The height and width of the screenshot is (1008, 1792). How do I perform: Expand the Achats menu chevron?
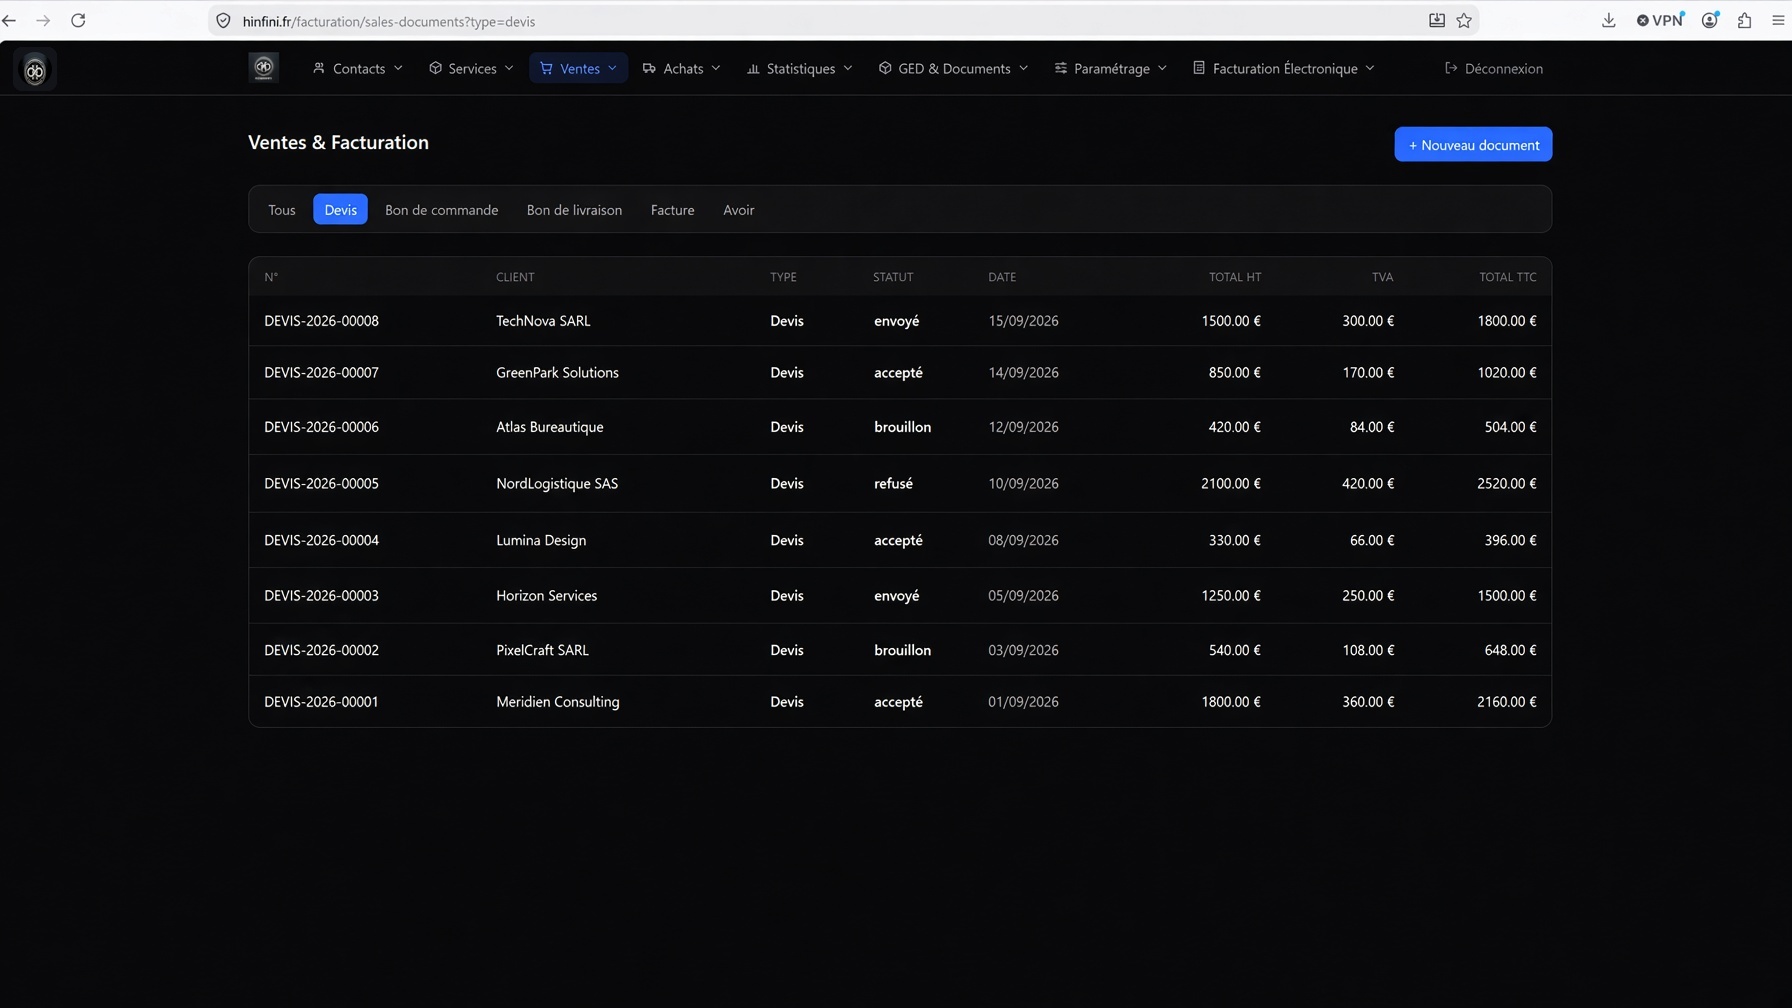(x=716, y=68)
